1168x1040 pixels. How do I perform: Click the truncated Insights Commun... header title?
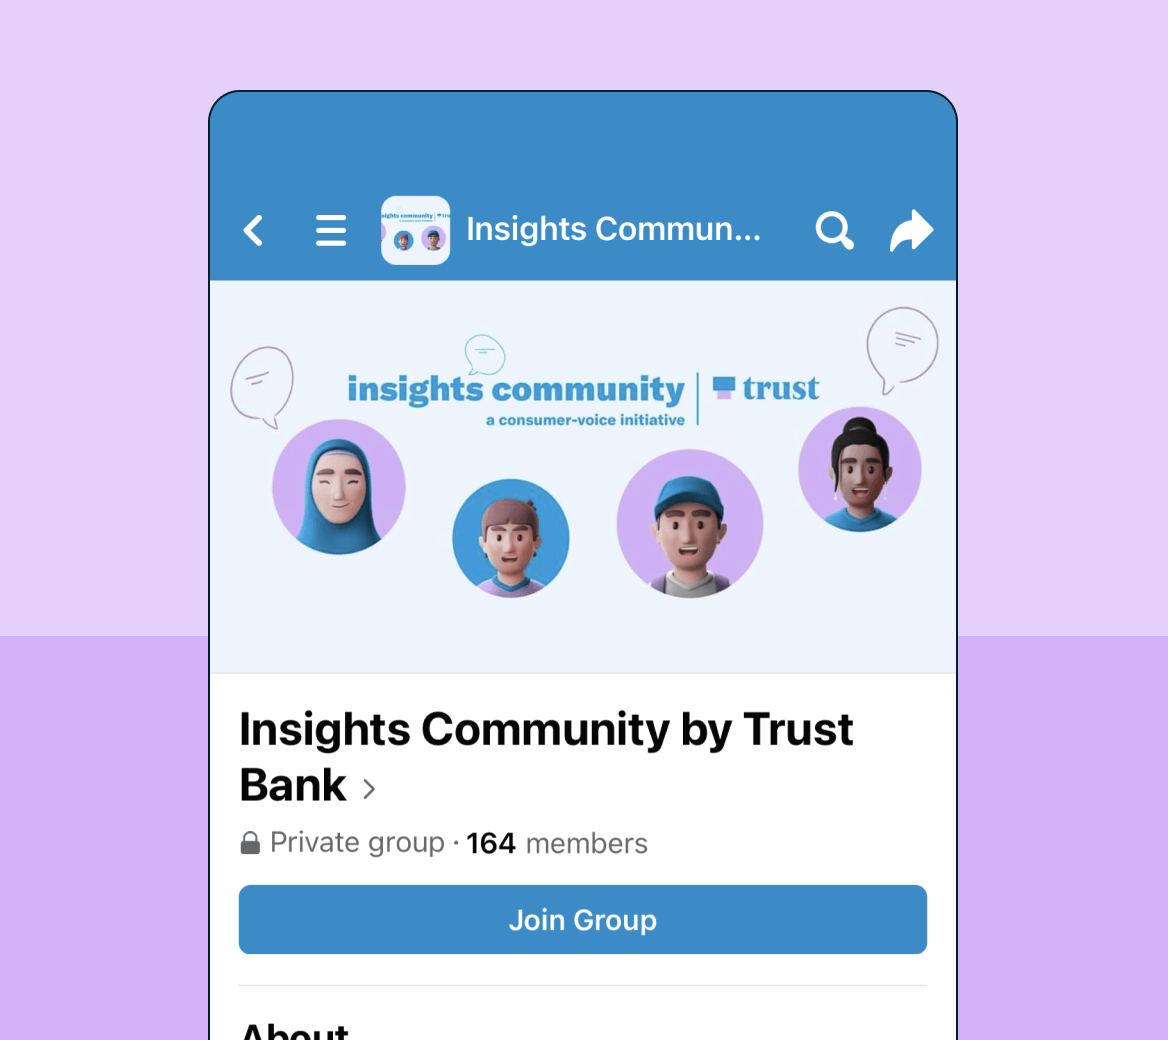[613, 229]
